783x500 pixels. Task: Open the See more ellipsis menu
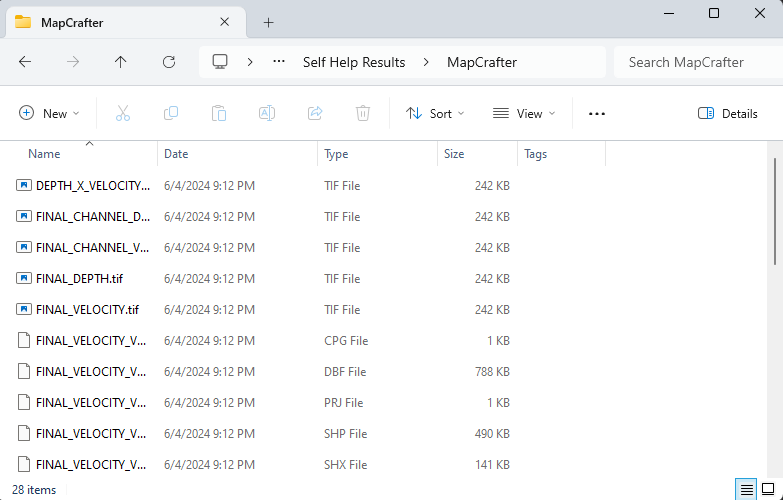(x=597, y=114)
